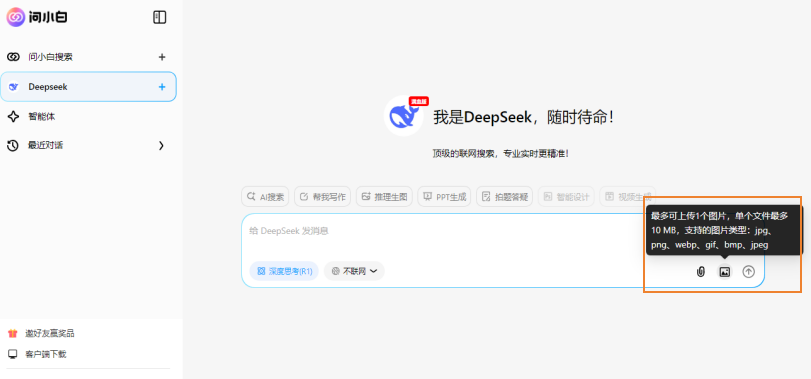The image size is (811, 379).
Task: Expand 最近对话 with the chevron
Action: tap(161, 146)
